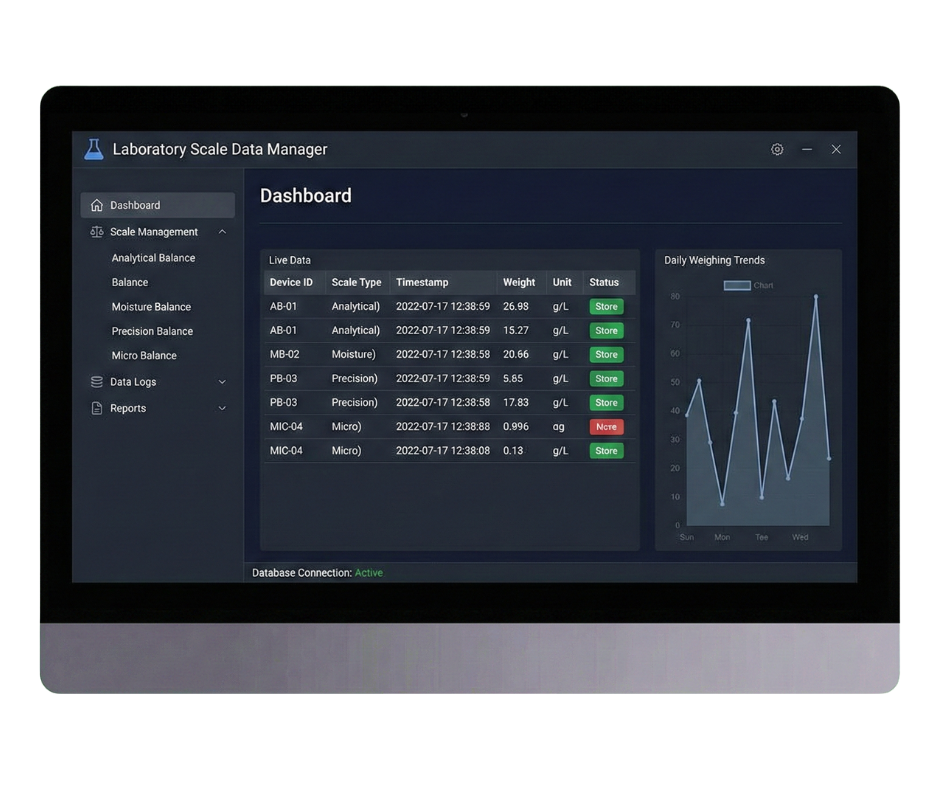940x788 pixels.
Task: Open Micro Balance sidebar item
Action: coord(144,356)
